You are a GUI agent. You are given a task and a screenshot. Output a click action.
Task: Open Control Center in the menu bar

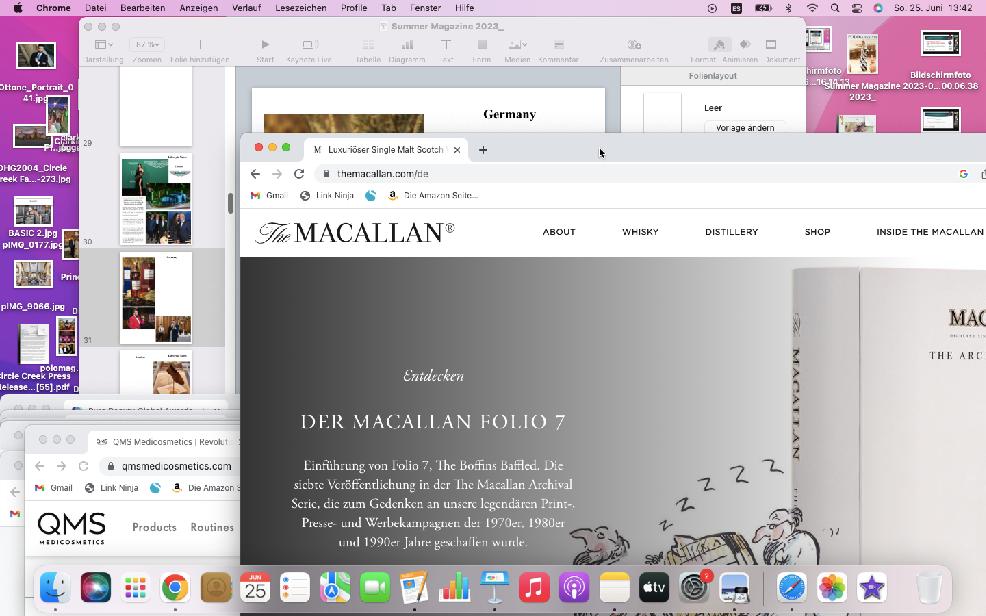[856, 8]
